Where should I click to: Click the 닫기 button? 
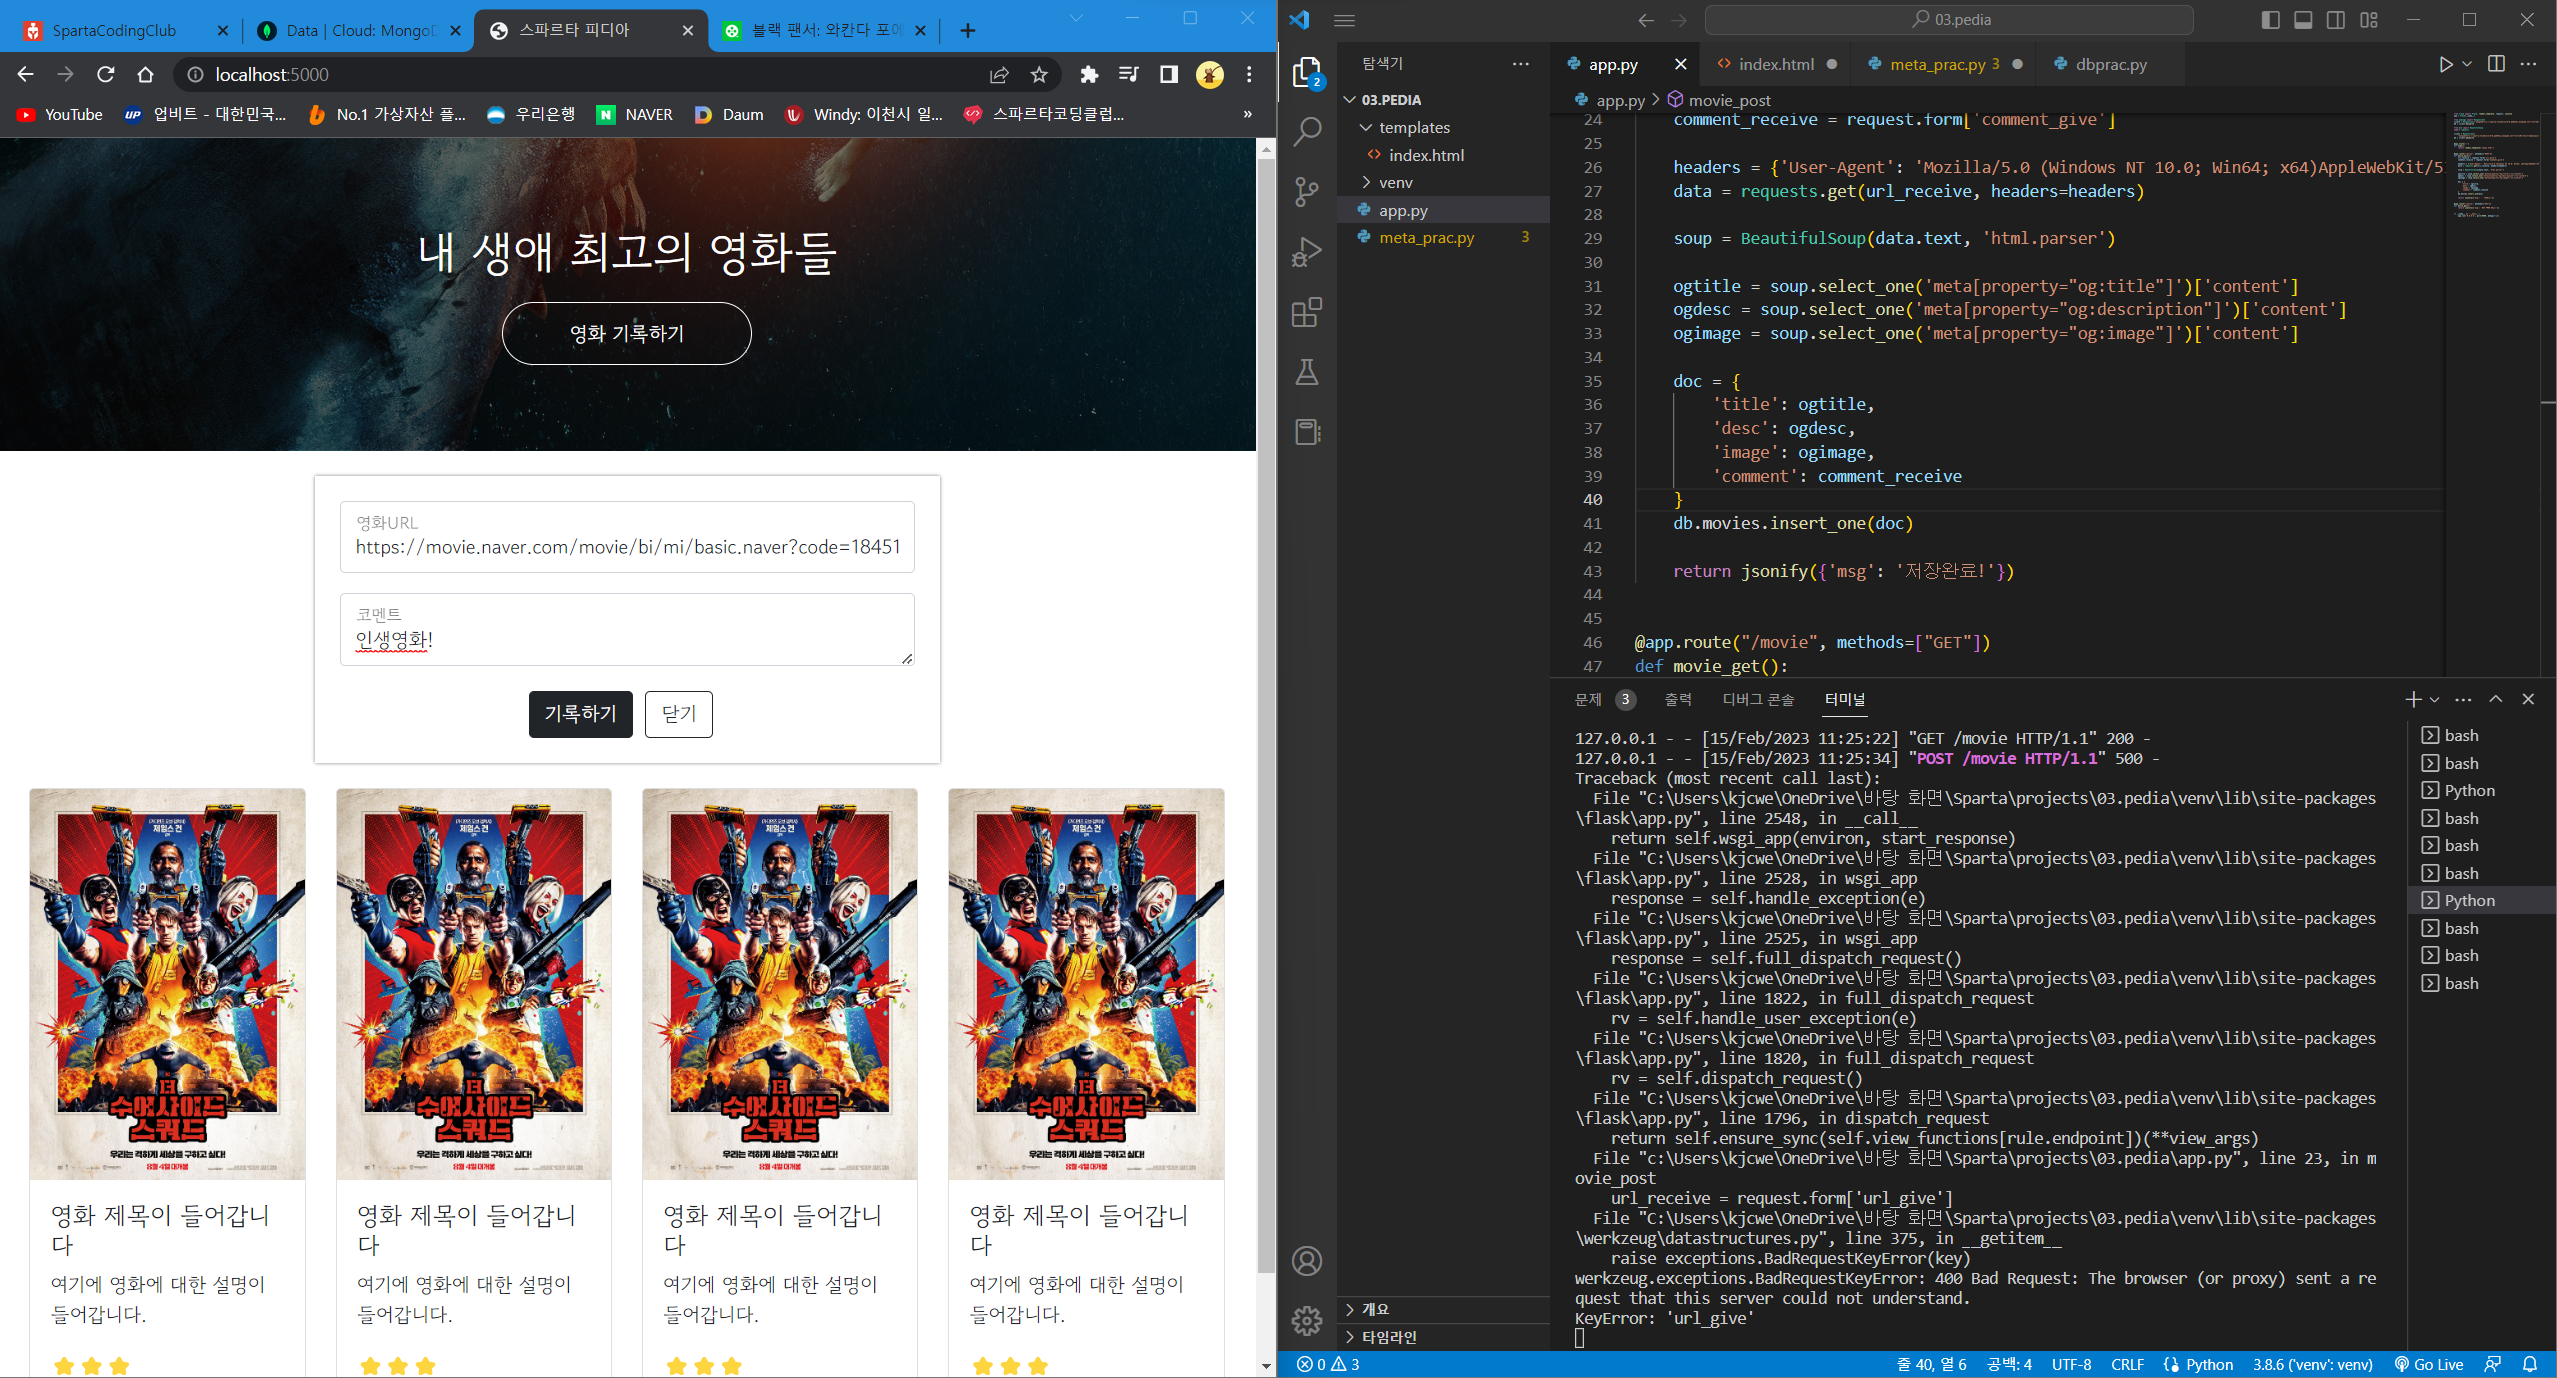tap(679, 714)
